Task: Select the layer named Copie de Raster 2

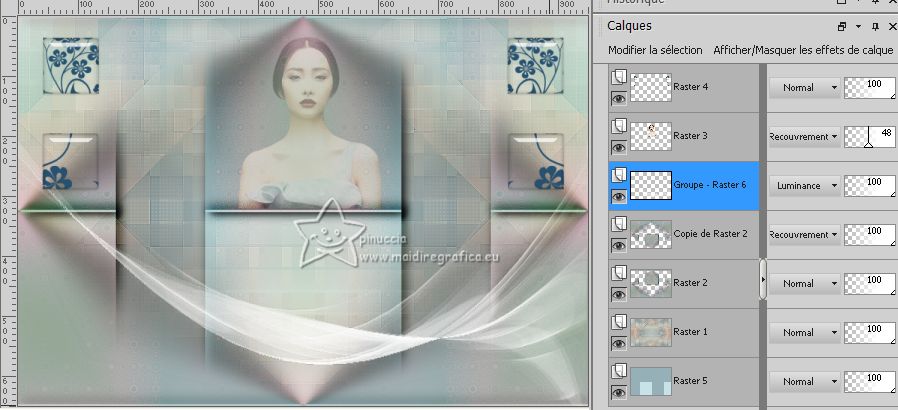Action: coord(710,234)
